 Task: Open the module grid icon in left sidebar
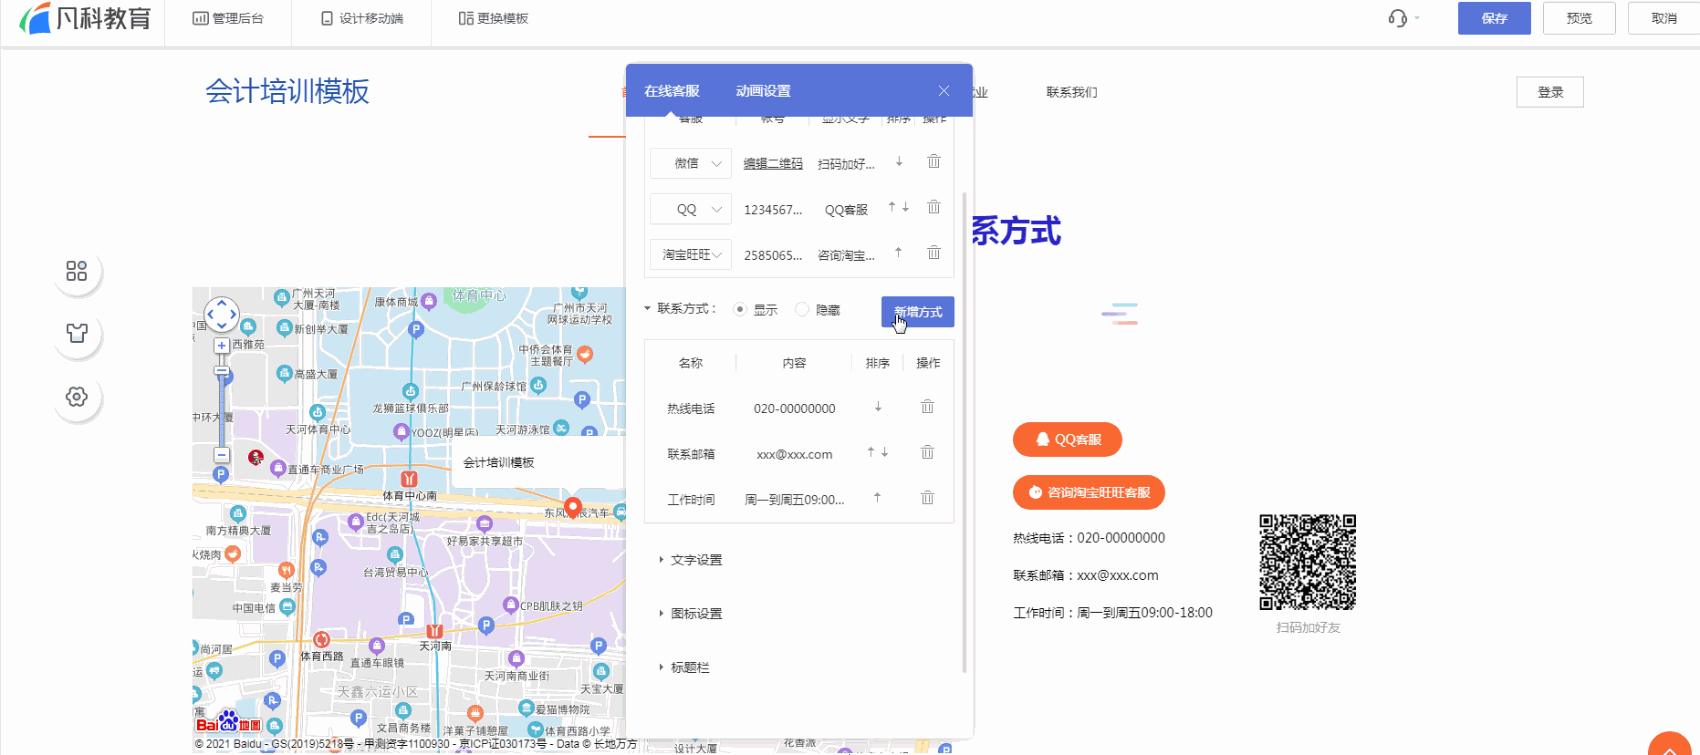77,271
